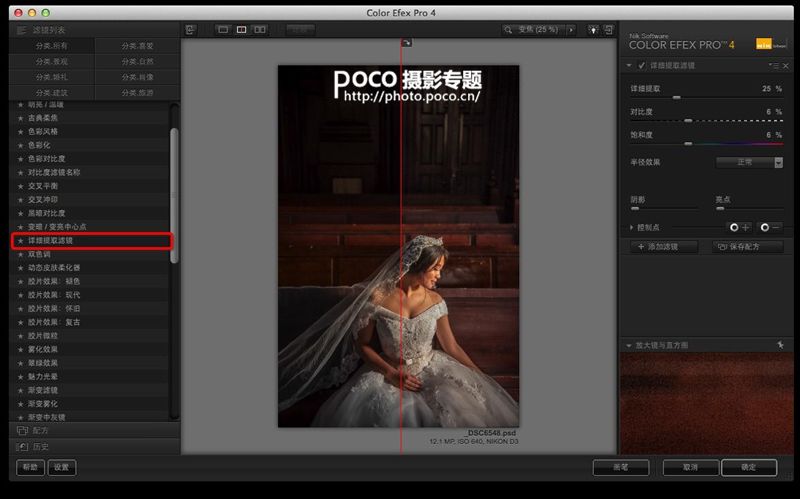Image resolution: width=800 pixels, height=499 pixels.
Task: Adjust the 饱和度 saturation slider handle
Action: pos(688,144)
